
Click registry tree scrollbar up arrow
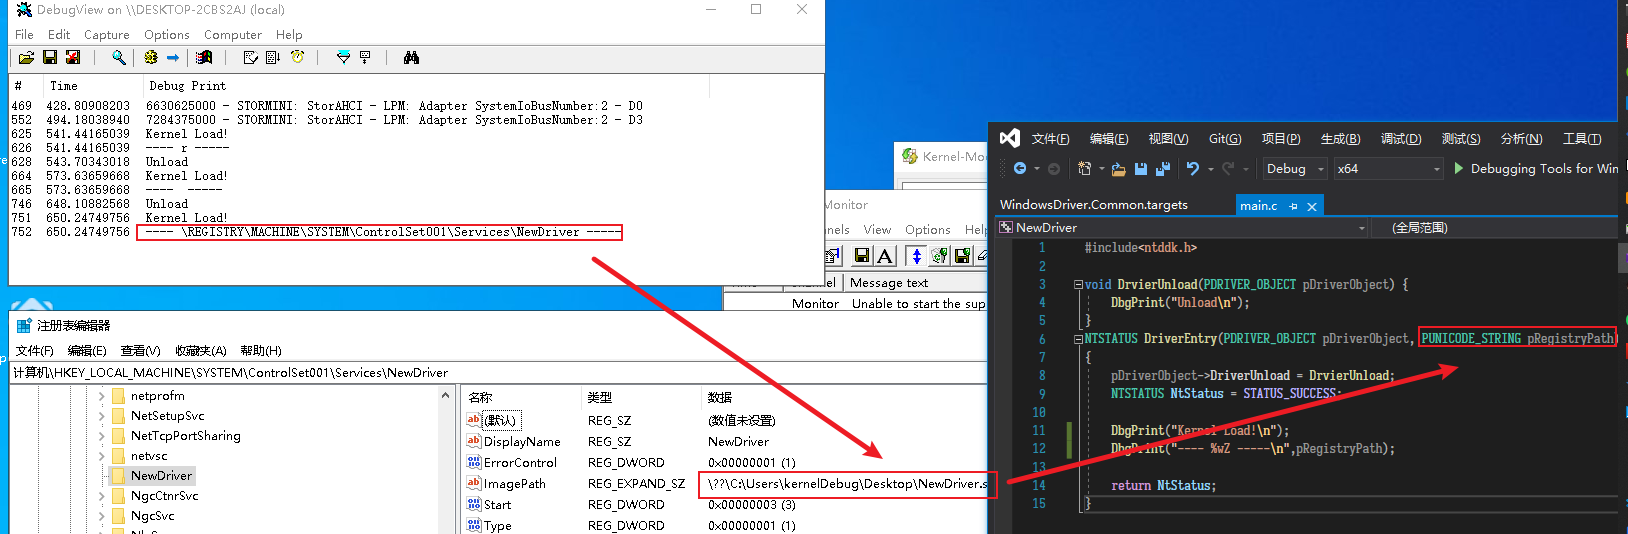click(446, 396)
